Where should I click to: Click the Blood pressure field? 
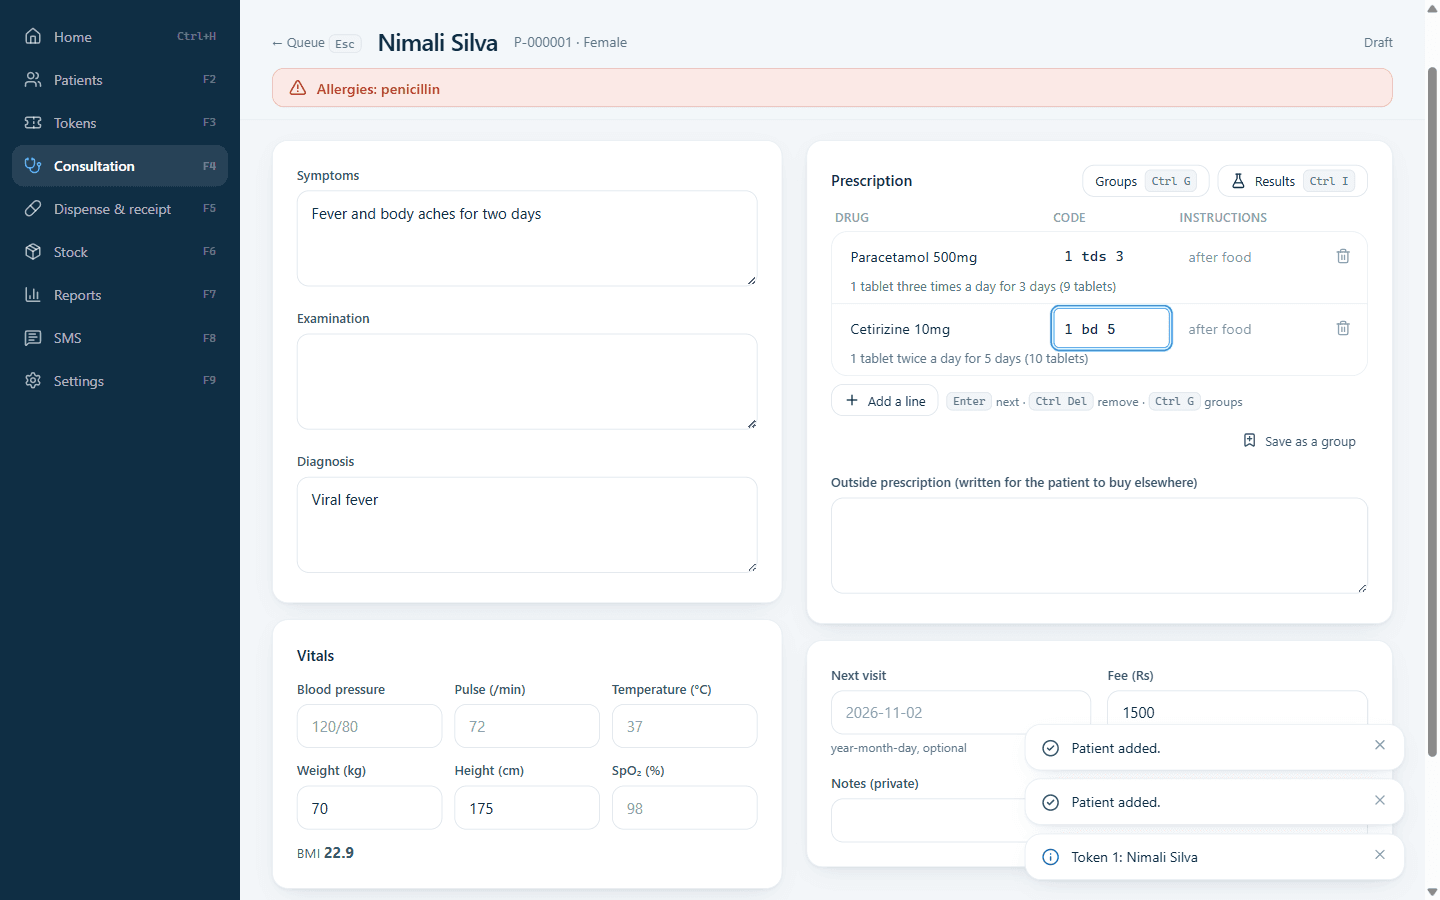tap(369, 726)
